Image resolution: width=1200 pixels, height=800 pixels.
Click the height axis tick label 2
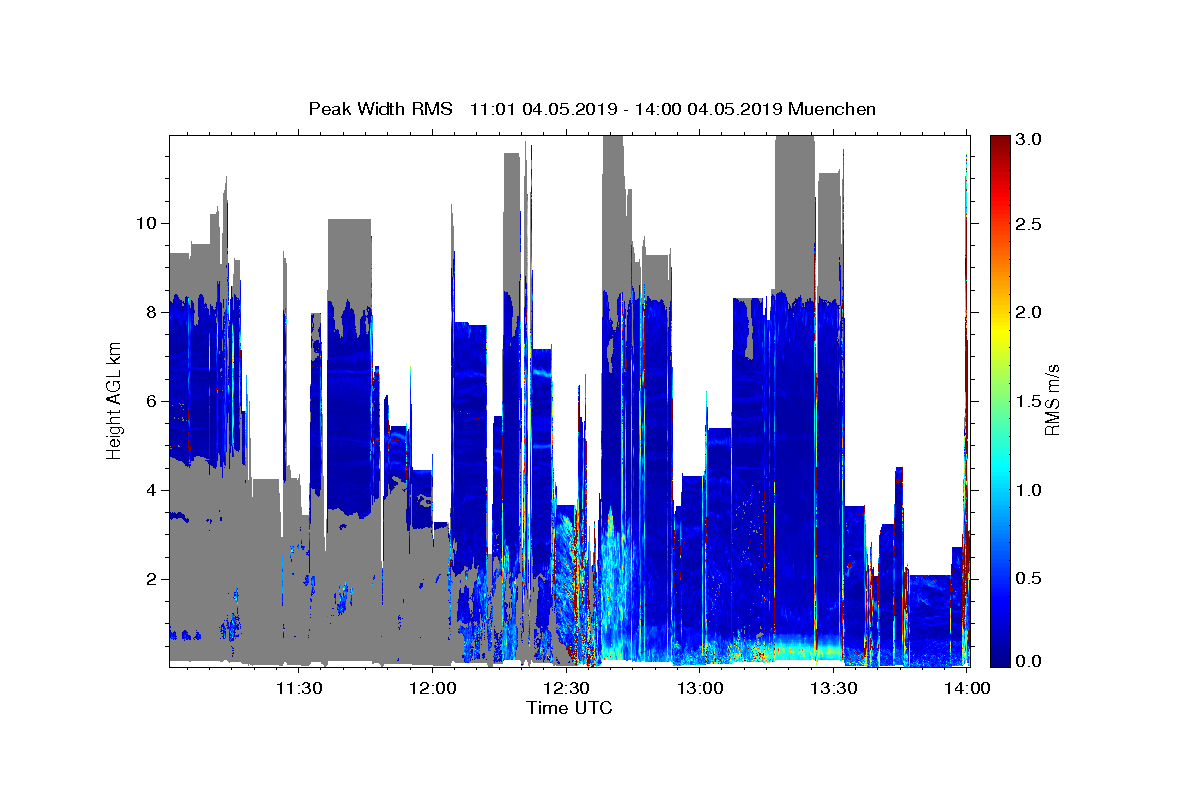pos(154,579)
